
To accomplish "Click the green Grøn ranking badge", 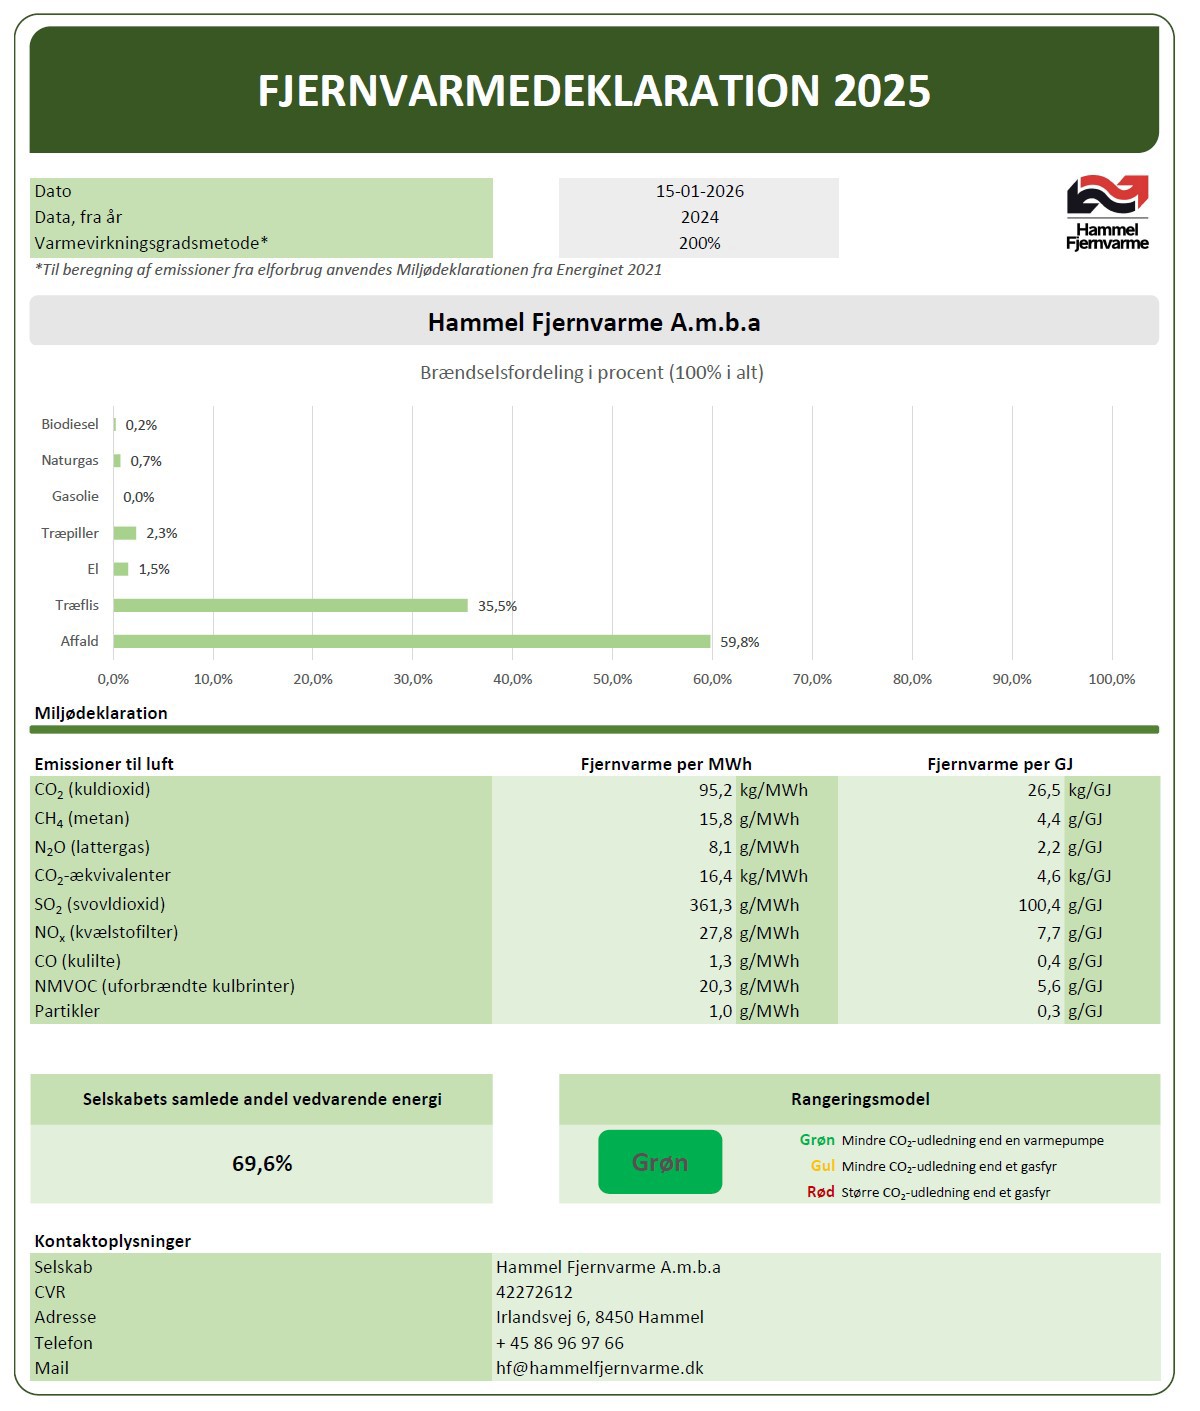I will pyautogui.click(x=660, y=1162).
